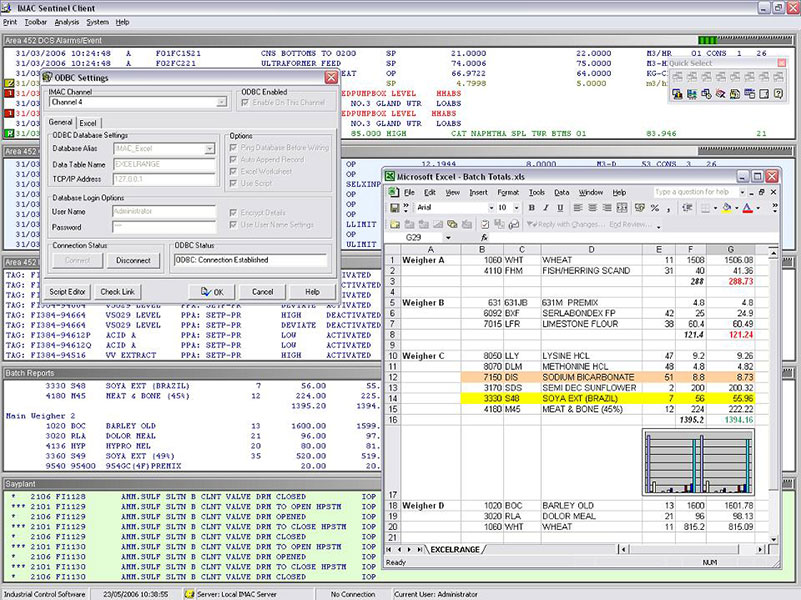Click the Save icon in Excel
Screen dimensions: 801x600
click(x=396, y=208)
